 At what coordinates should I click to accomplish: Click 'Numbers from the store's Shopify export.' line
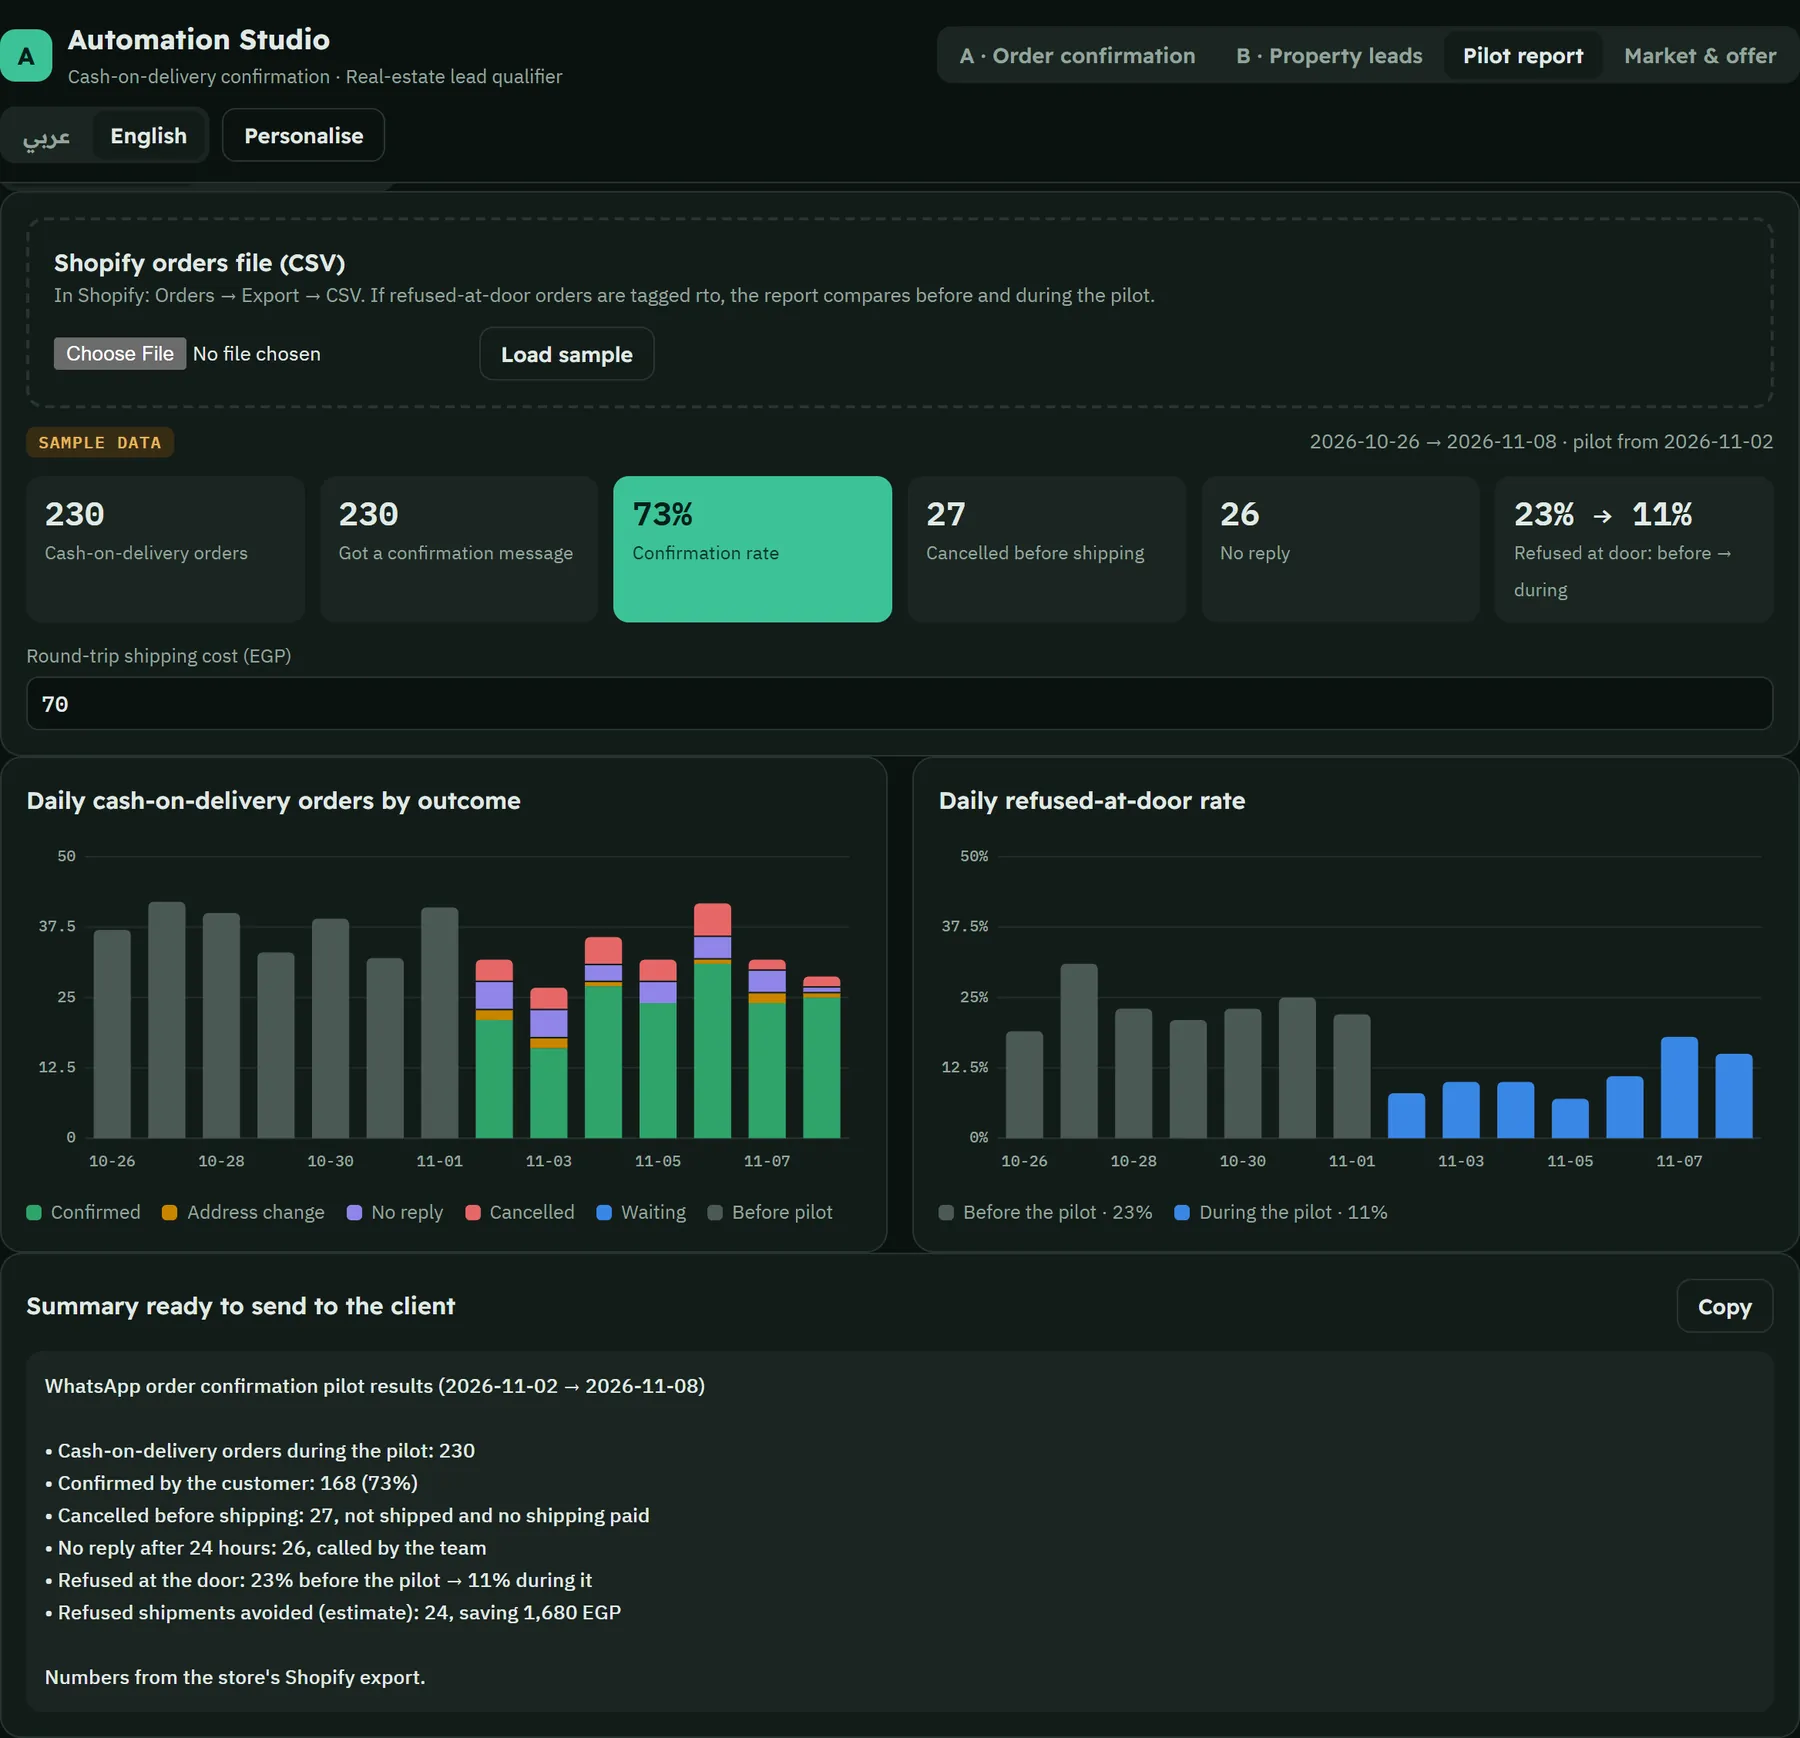coord(235,1678)
